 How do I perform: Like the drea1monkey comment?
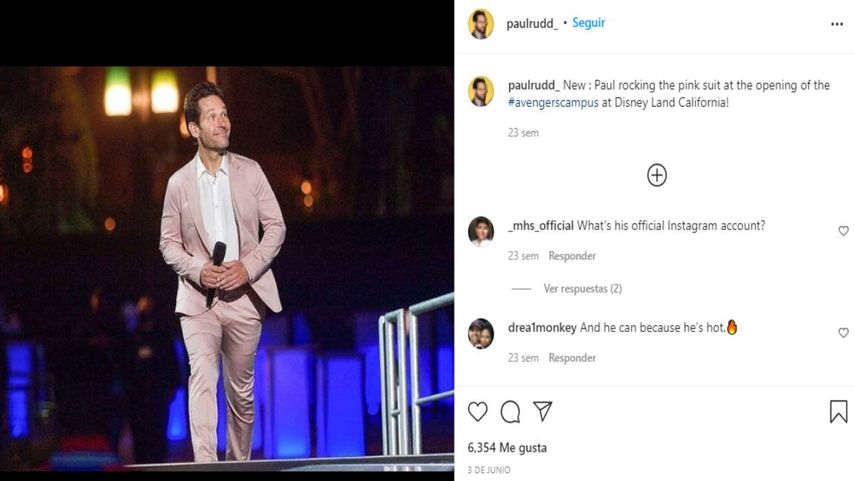[x=843, y=333]
